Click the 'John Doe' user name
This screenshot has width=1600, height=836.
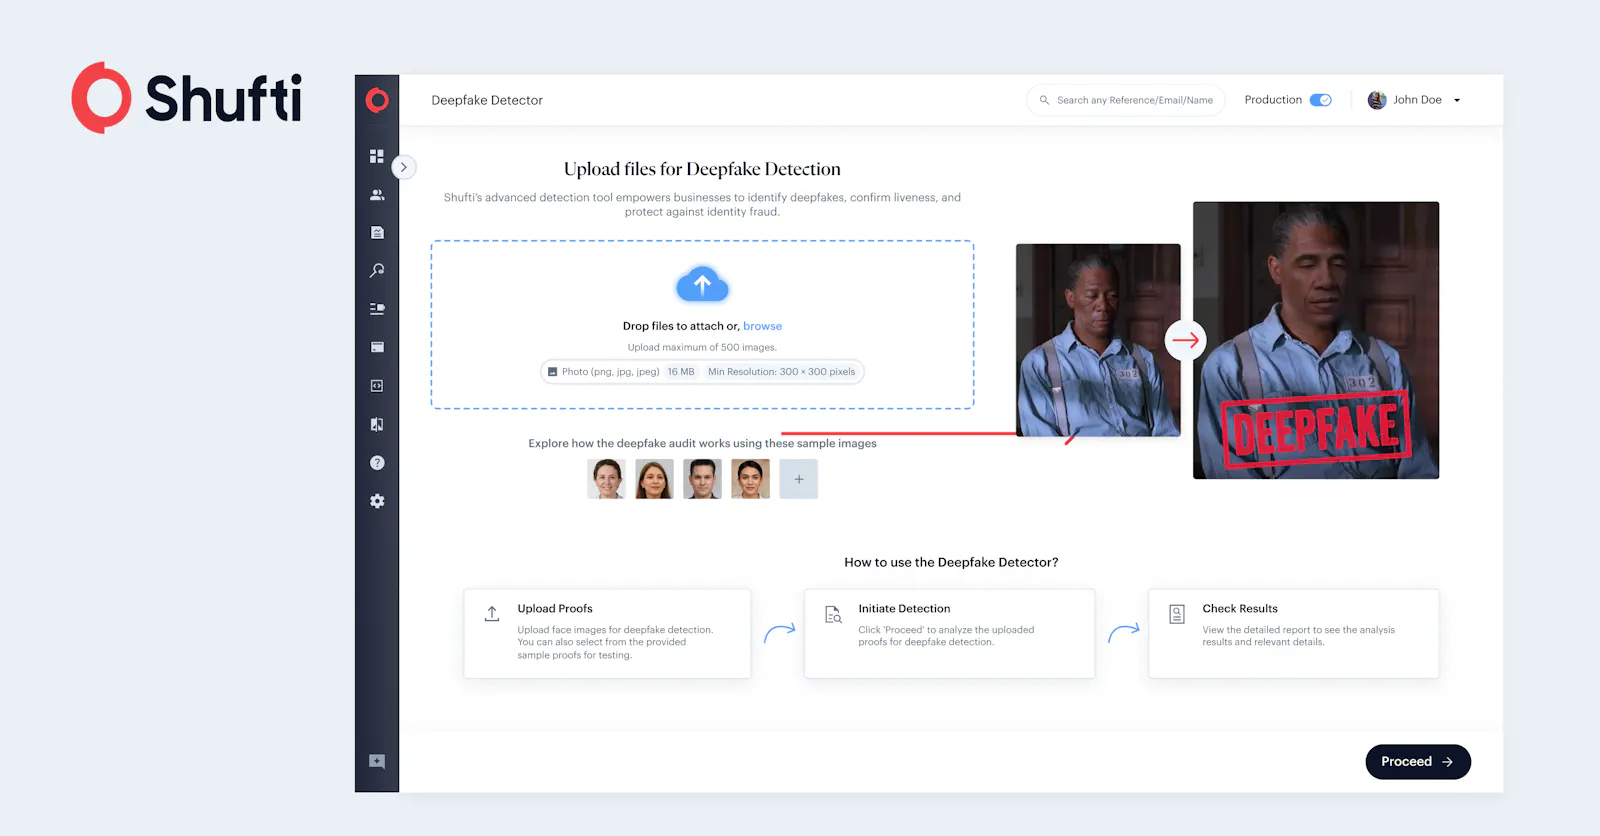pos(1417,100)
